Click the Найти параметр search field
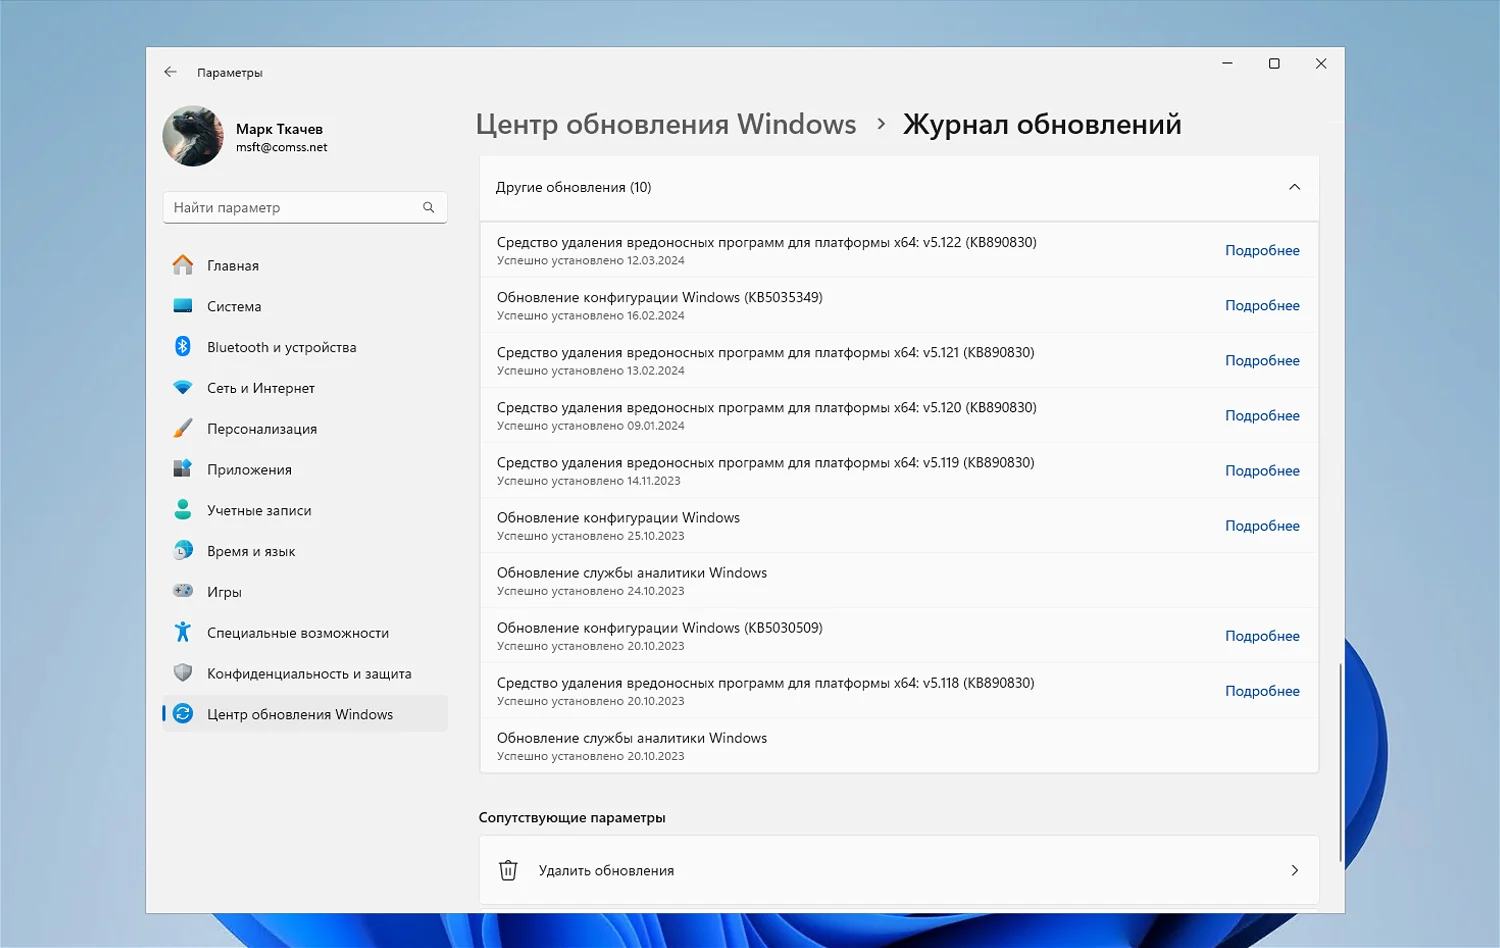This screenshot has width=1500, height=948. 305,207
